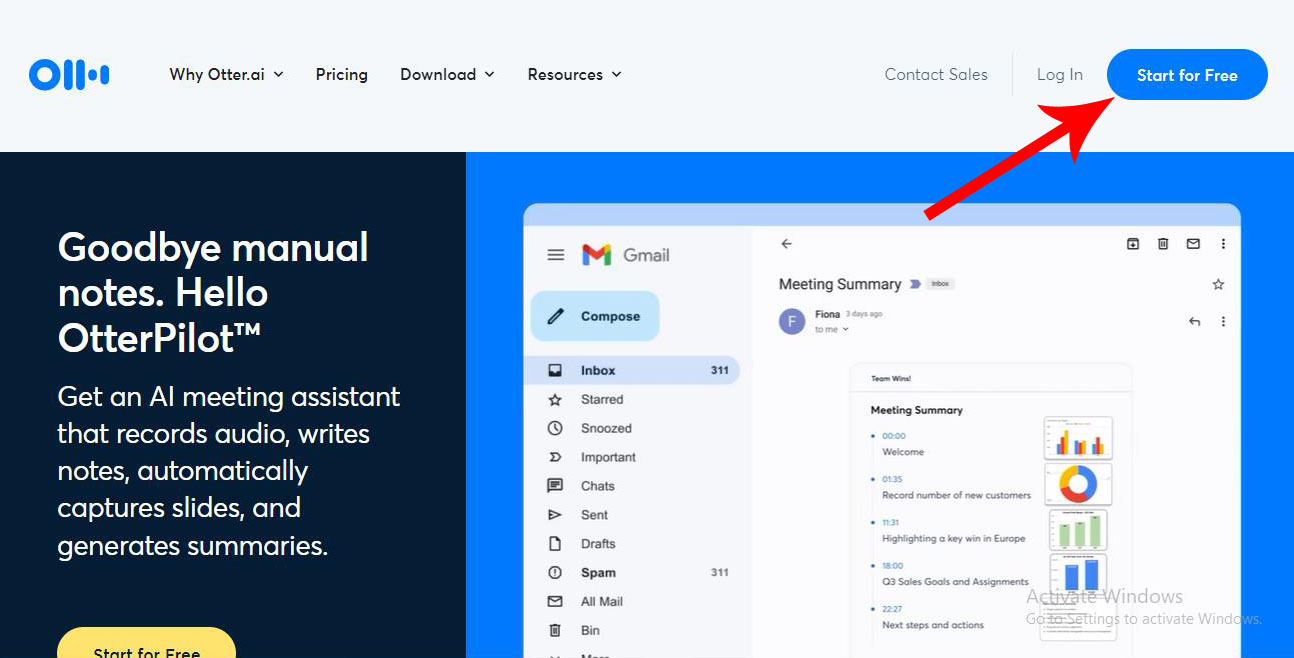The height and width of the screenshot is (658, 1294).
Task: Open the Pricing page
Action: point(342,75)
